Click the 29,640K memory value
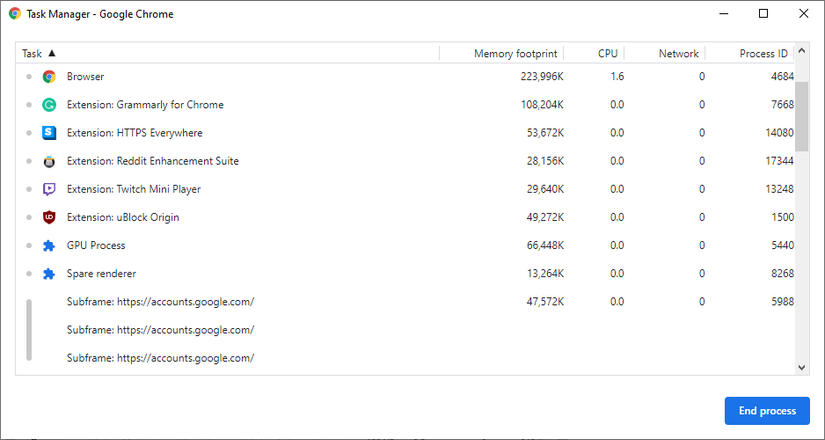Screen dimensions: 825x440 546,189
